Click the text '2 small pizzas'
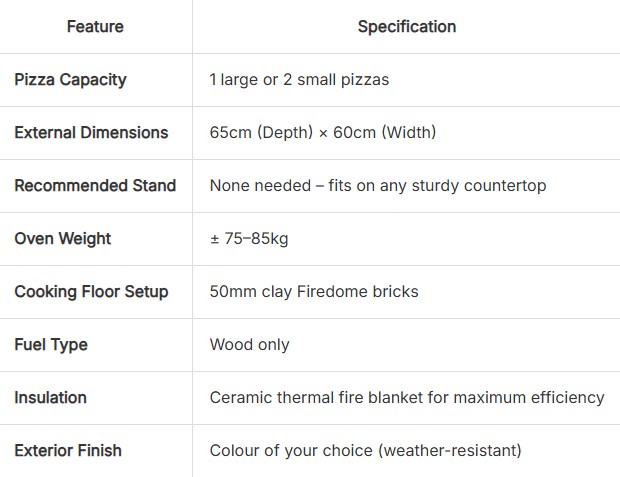 click(x=336, y=80)
